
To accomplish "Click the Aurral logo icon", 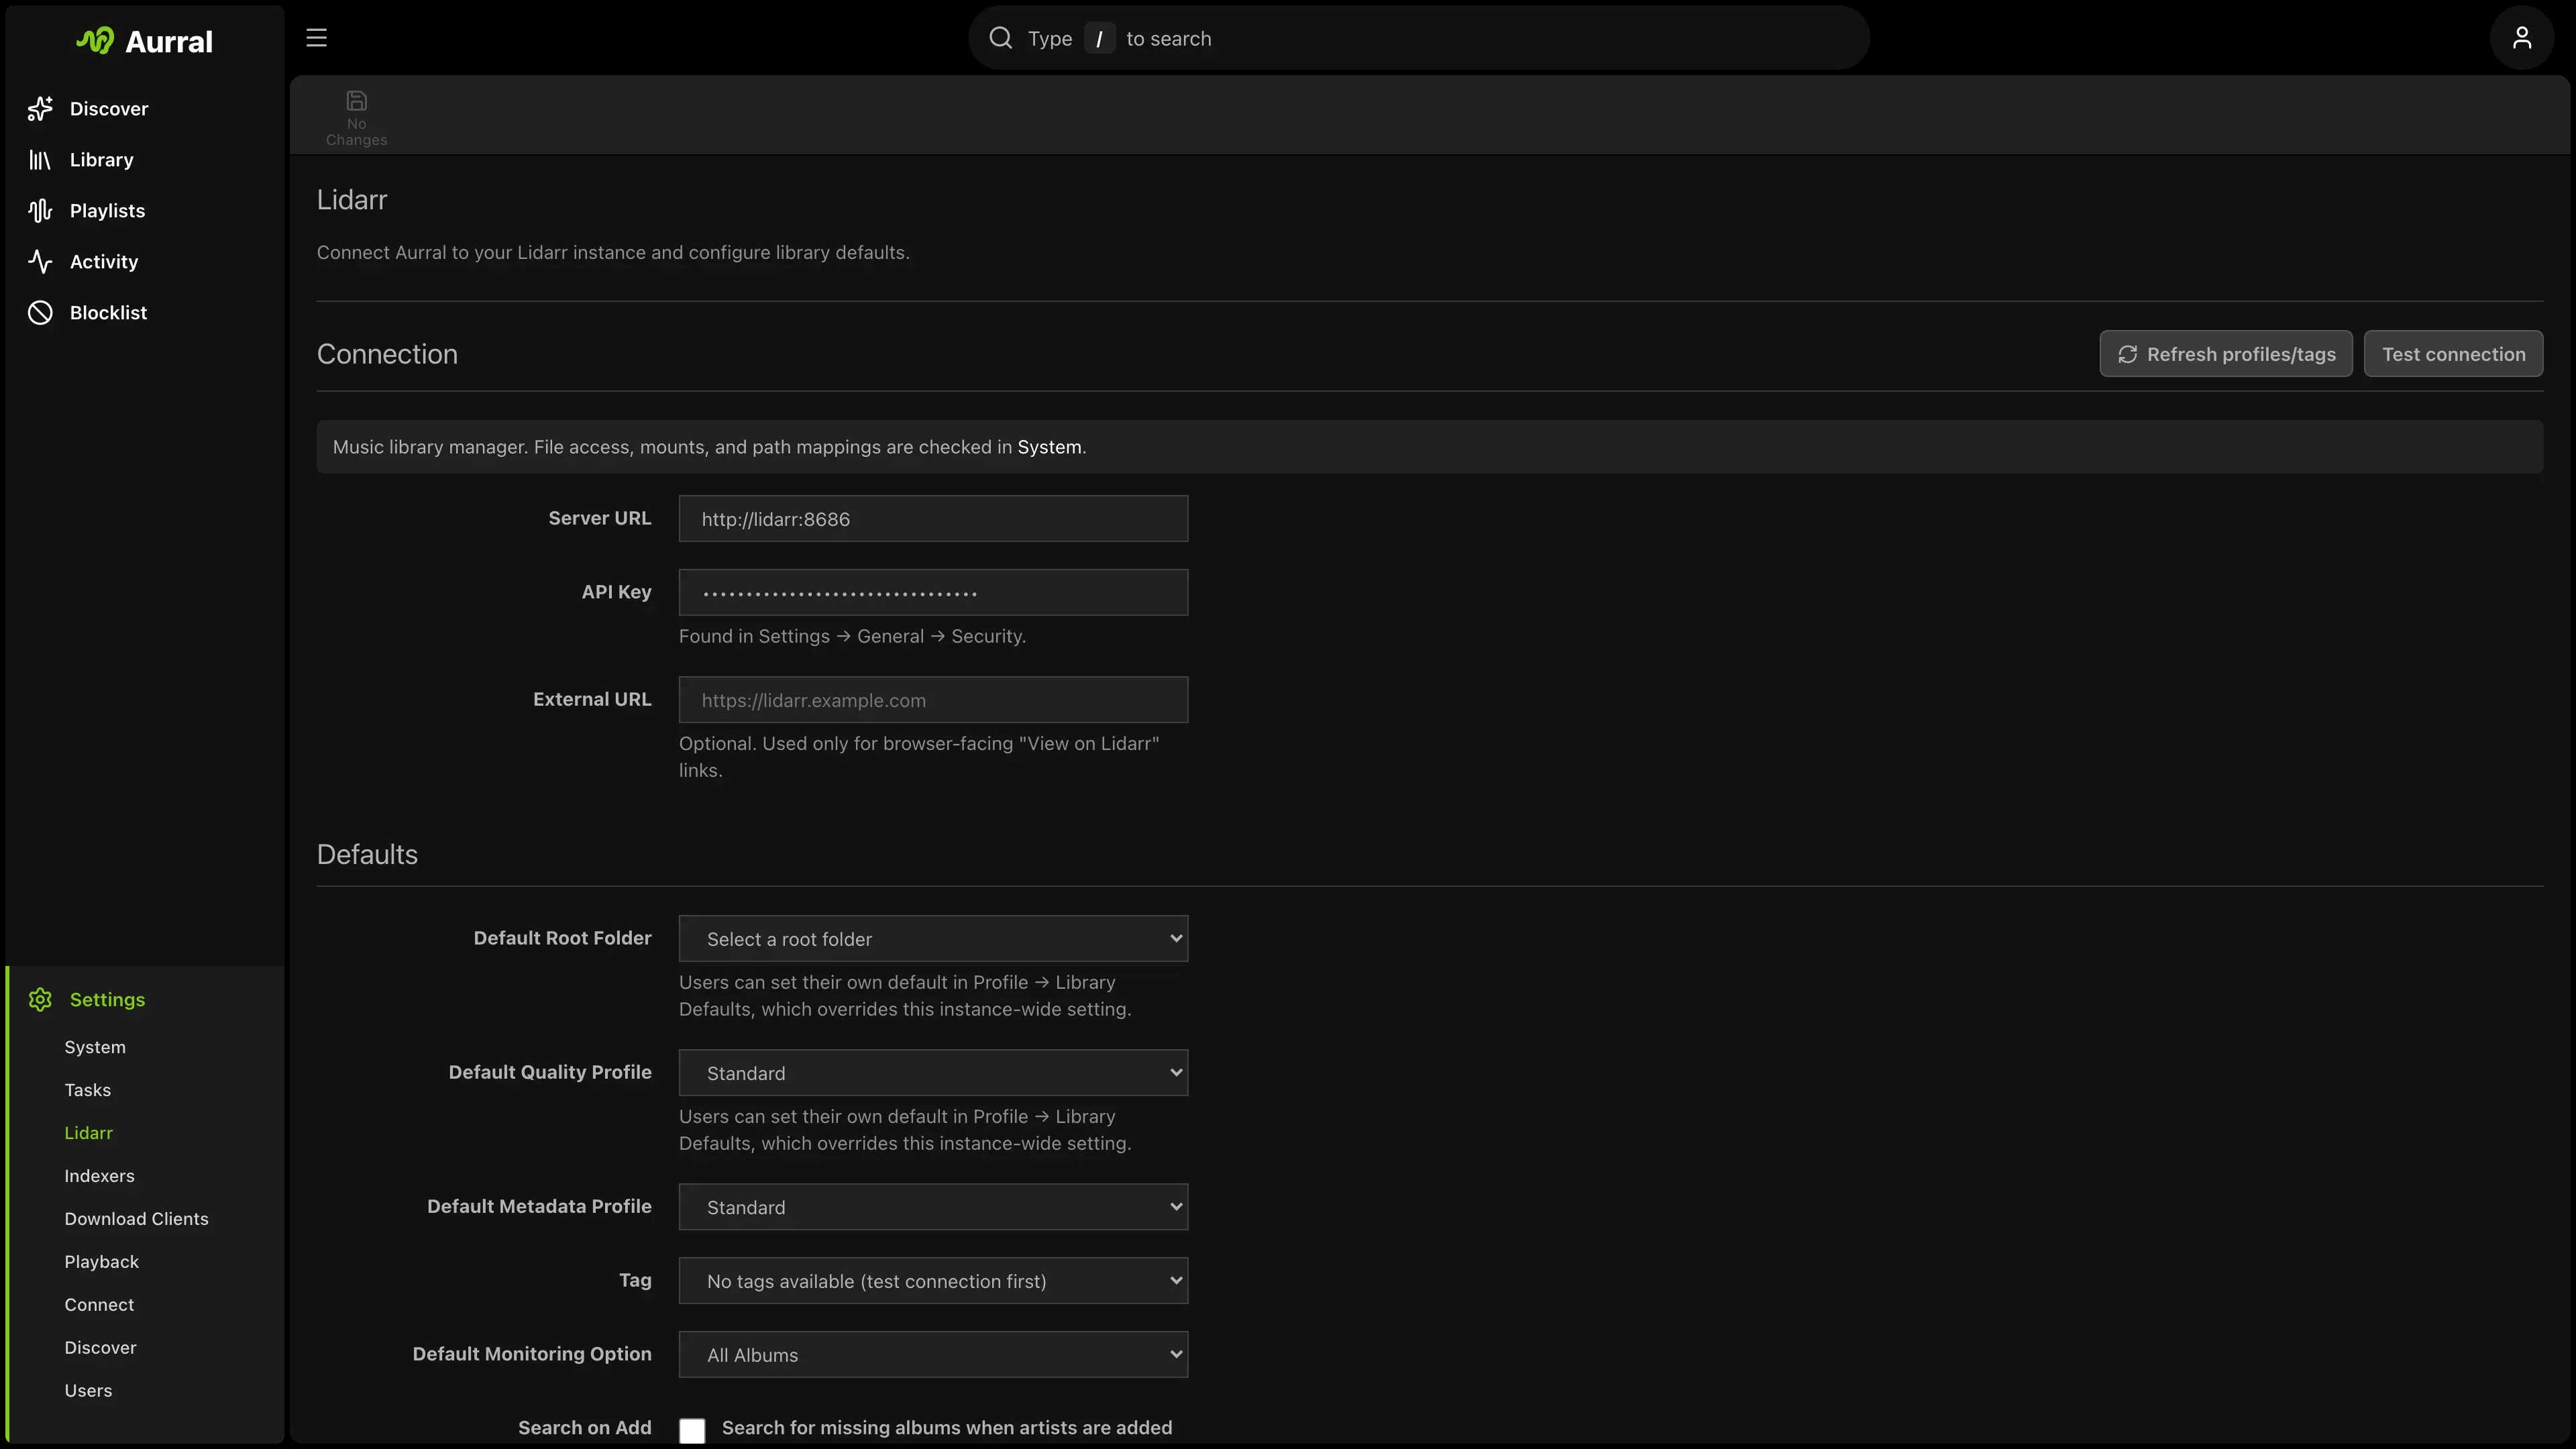I will point(95,41).
